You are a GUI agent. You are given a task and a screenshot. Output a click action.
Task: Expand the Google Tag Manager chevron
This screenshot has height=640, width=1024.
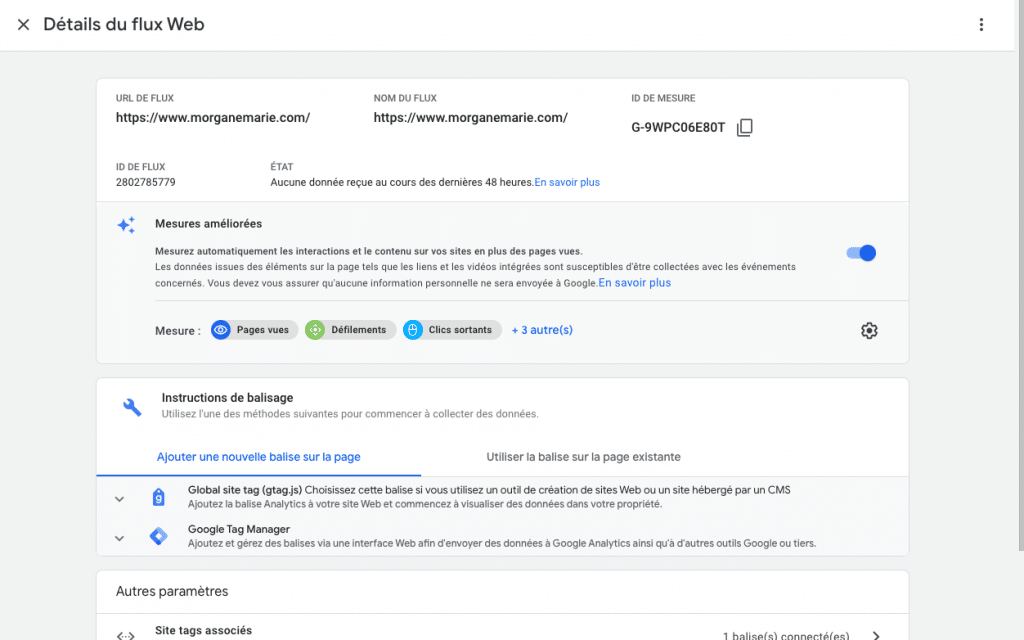point(119,538)
